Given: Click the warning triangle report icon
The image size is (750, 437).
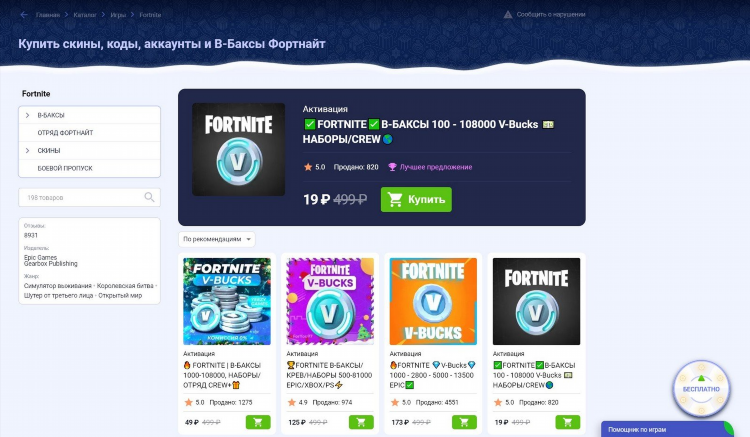Looking at the screenshot, I should 508,14.
